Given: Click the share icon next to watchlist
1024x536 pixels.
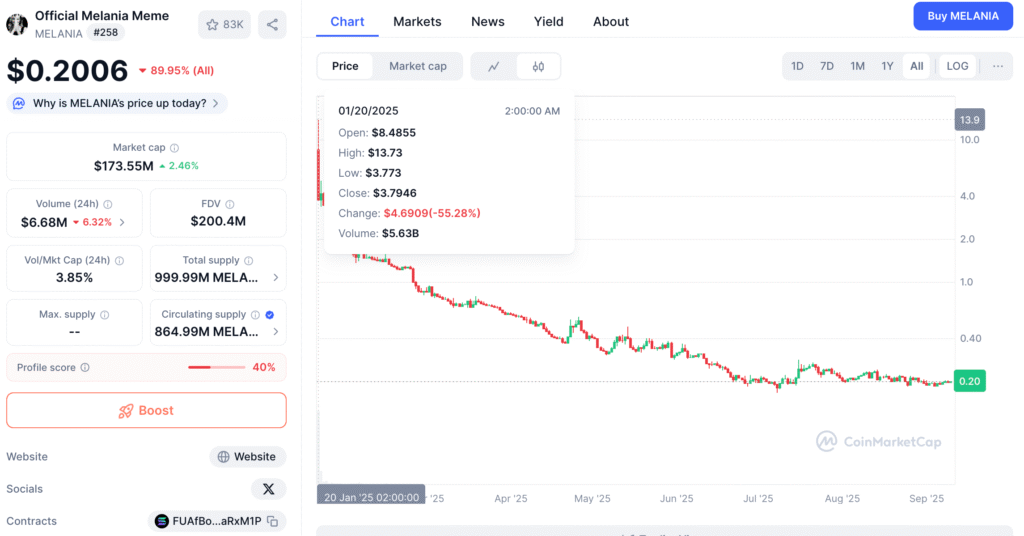Looking at the screenshot, I should click(272, 24).
